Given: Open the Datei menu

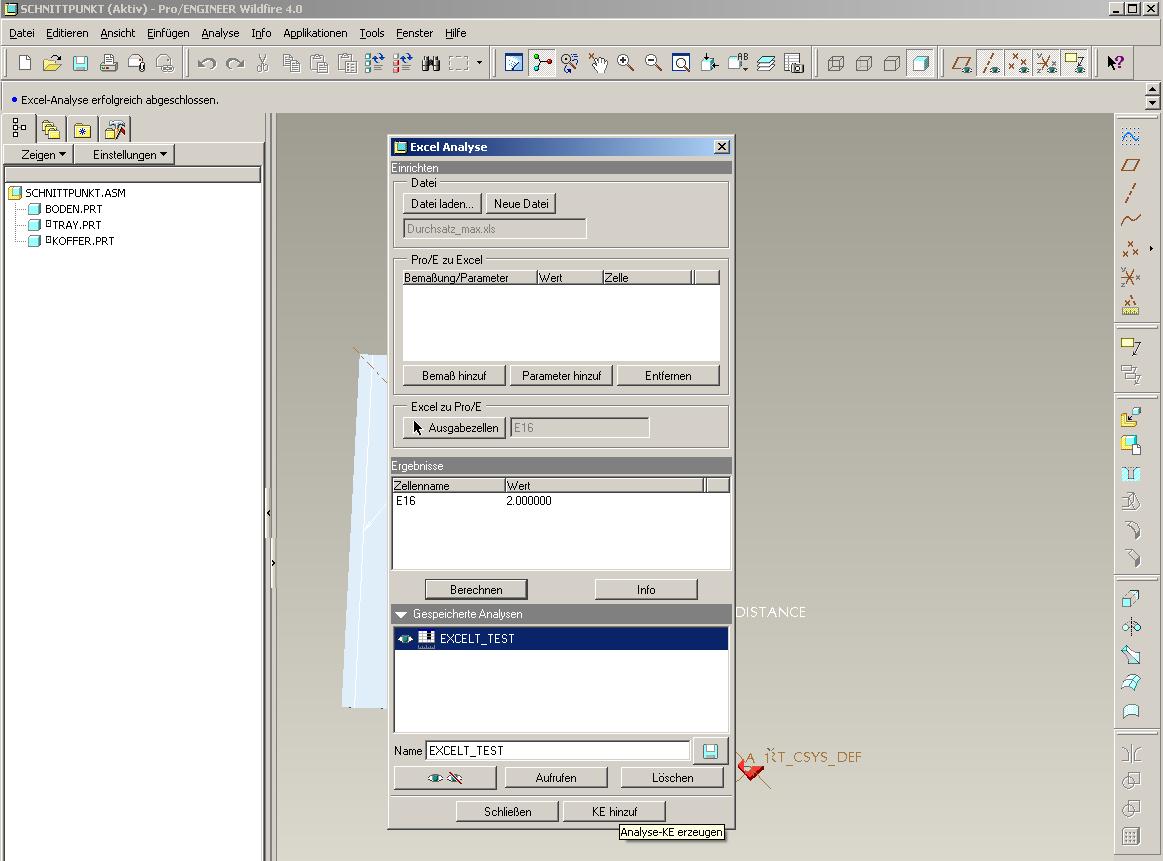Looking at the screenshot, I should pyautogui.click(x=22, y=33).
